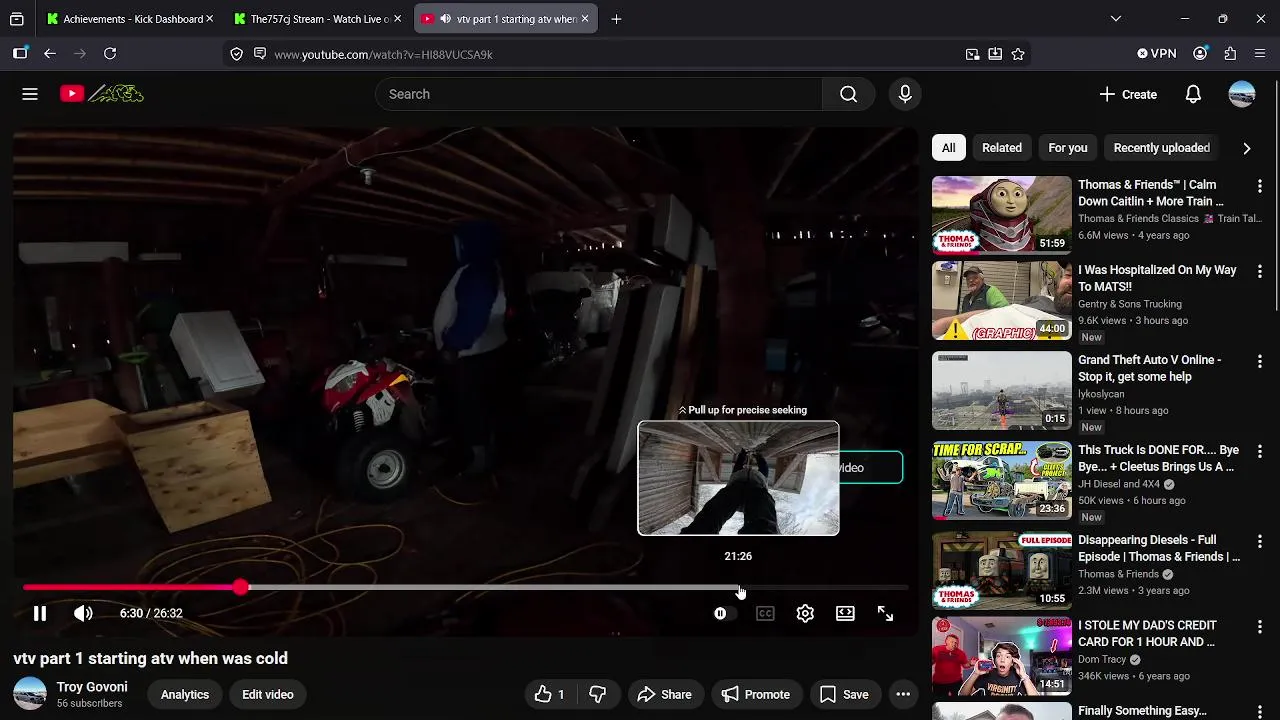Open browser downloads icon
The image size is (1280, 720).
[995, 54]
